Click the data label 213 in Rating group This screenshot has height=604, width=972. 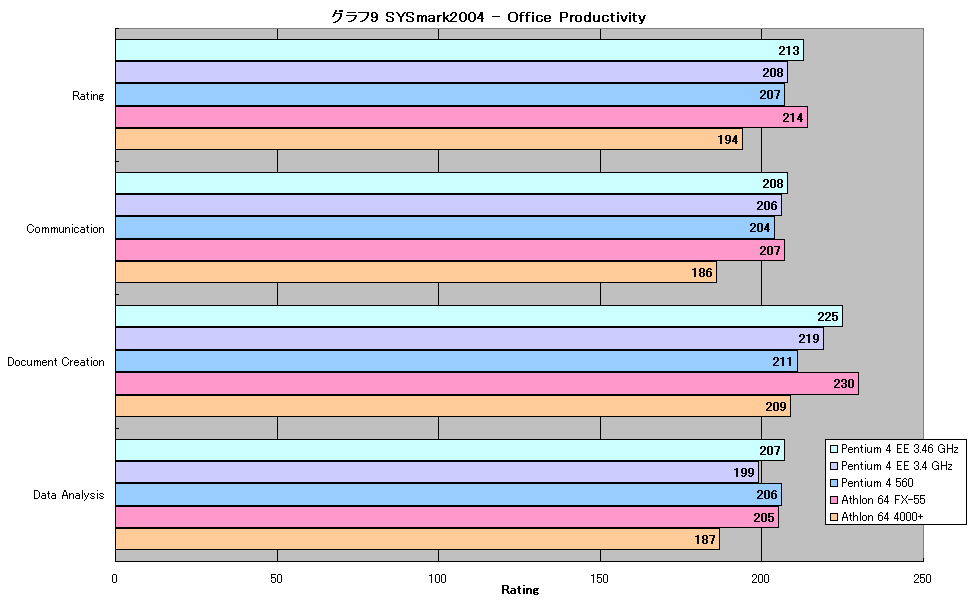(789, 51)
